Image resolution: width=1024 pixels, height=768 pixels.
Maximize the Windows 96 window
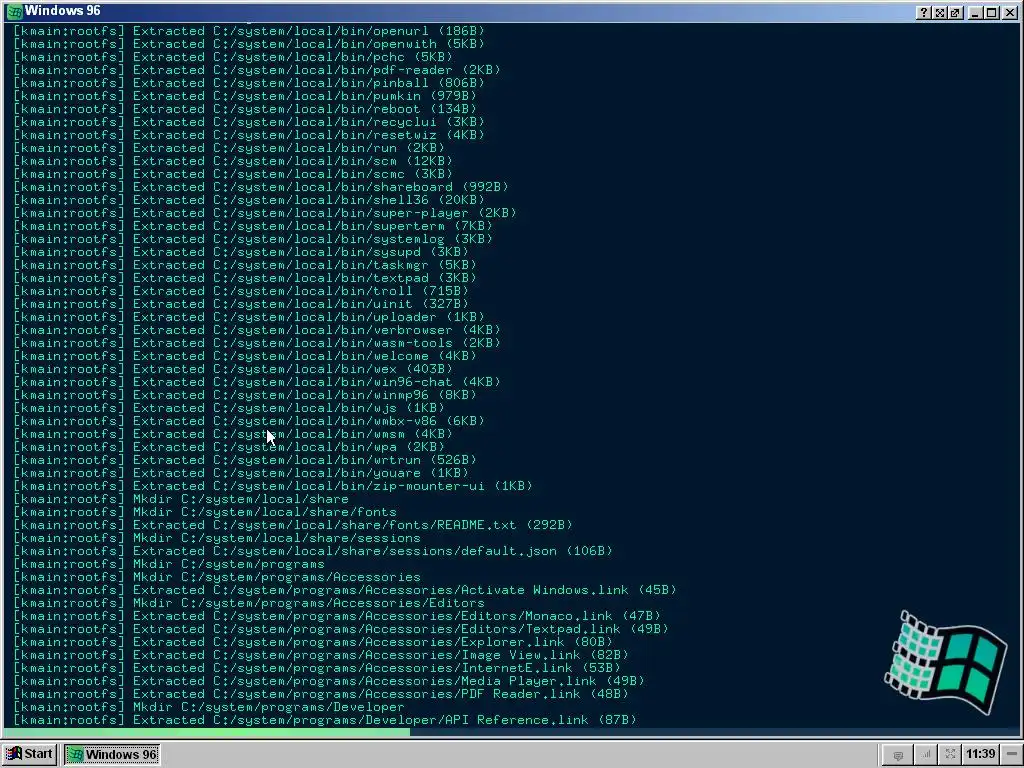[991, 12]
